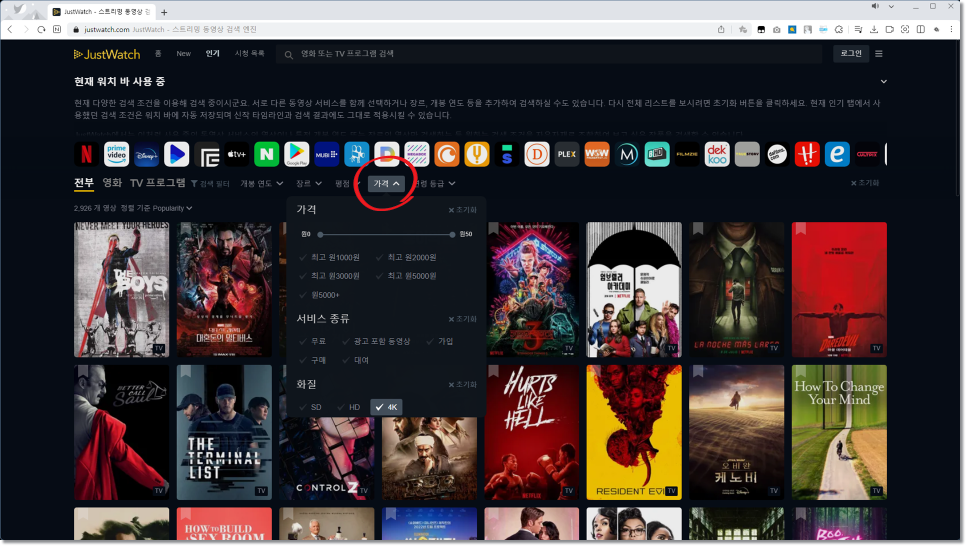Screen dimensions: 966x546
Task: Switch to the 영화 tab
Action: pyautogui.click(x=112, y=182)
